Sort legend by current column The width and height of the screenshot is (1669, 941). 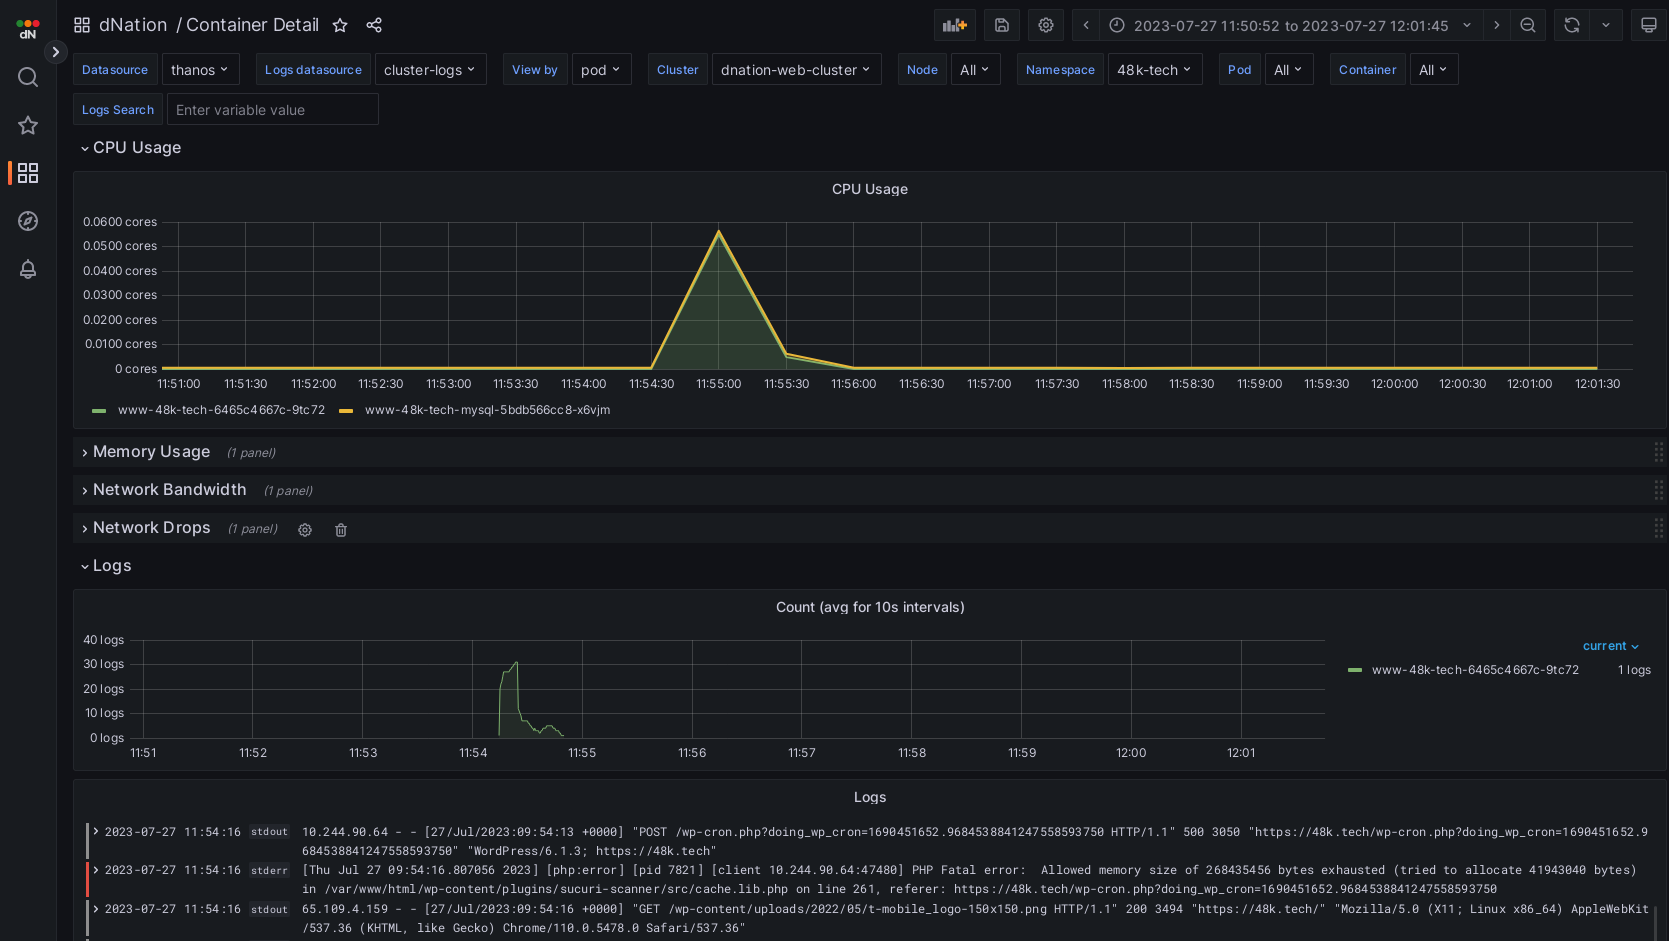(x=1610, y=646)
